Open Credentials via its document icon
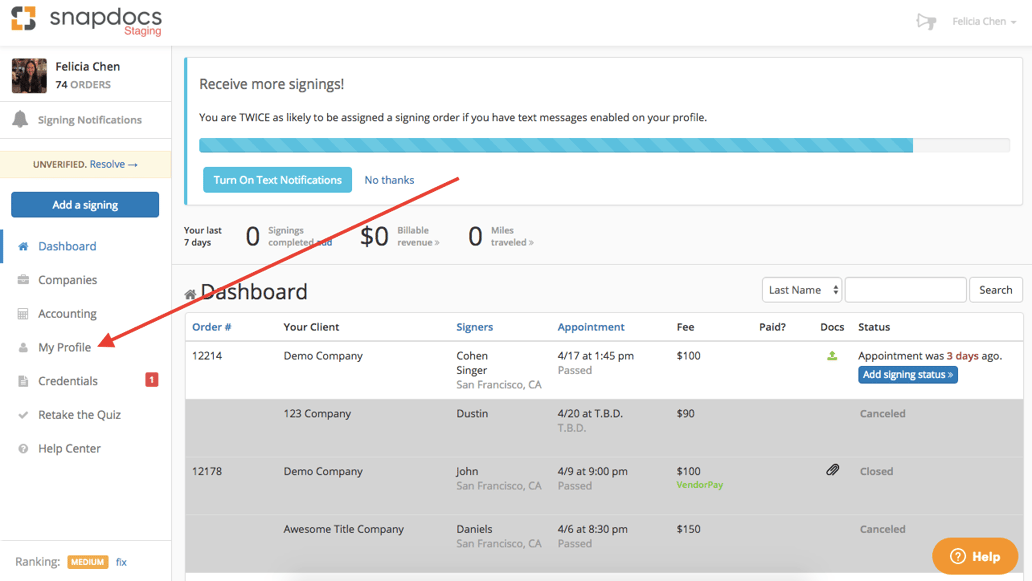The width and height of the screenshot is (1032, 581). pos(22,381)
